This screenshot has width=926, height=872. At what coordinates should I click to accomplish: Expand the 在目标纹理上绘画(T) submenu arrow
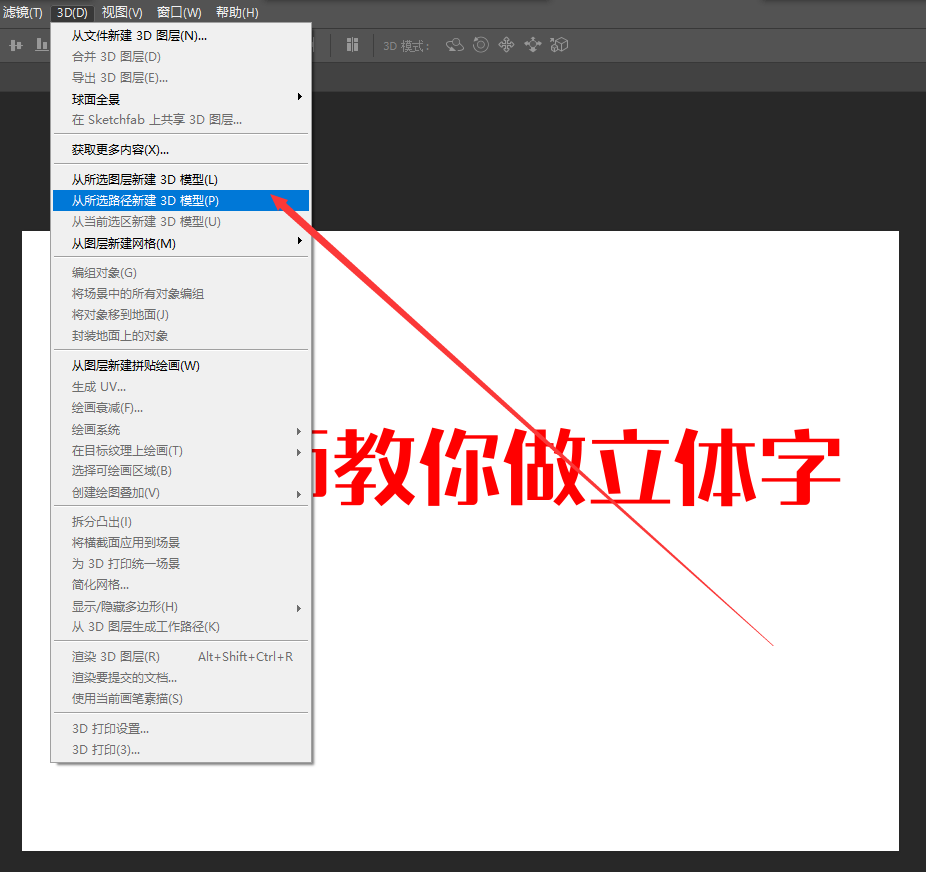(299, 452)
